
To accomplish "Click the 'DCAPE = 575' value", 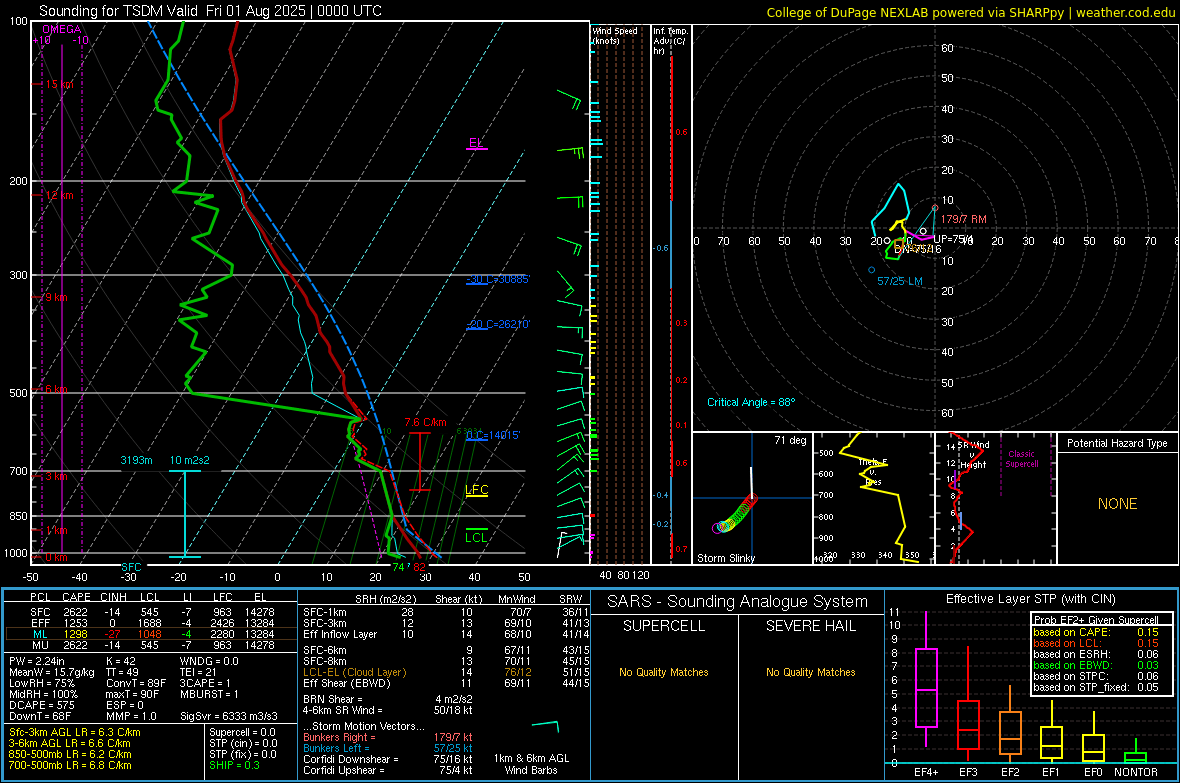I will [x=41, y=705].
